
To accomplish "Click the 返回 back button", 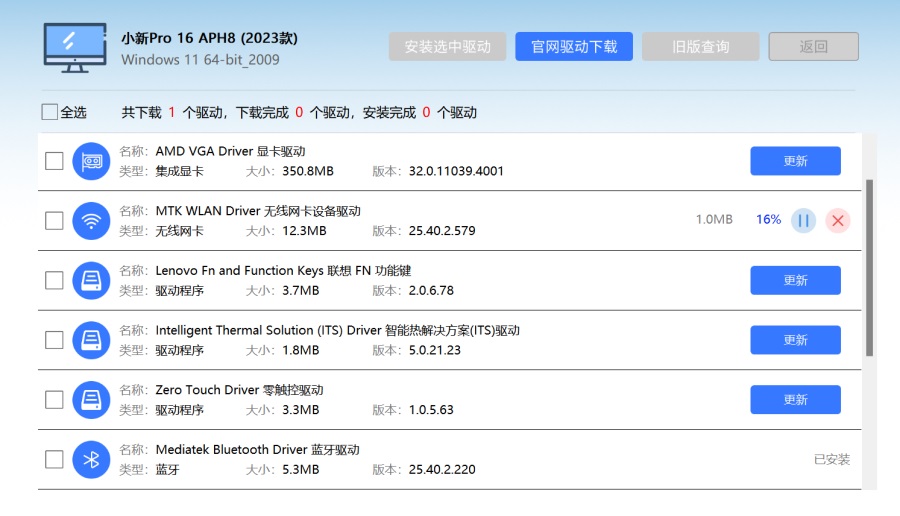I will [814, 46].
